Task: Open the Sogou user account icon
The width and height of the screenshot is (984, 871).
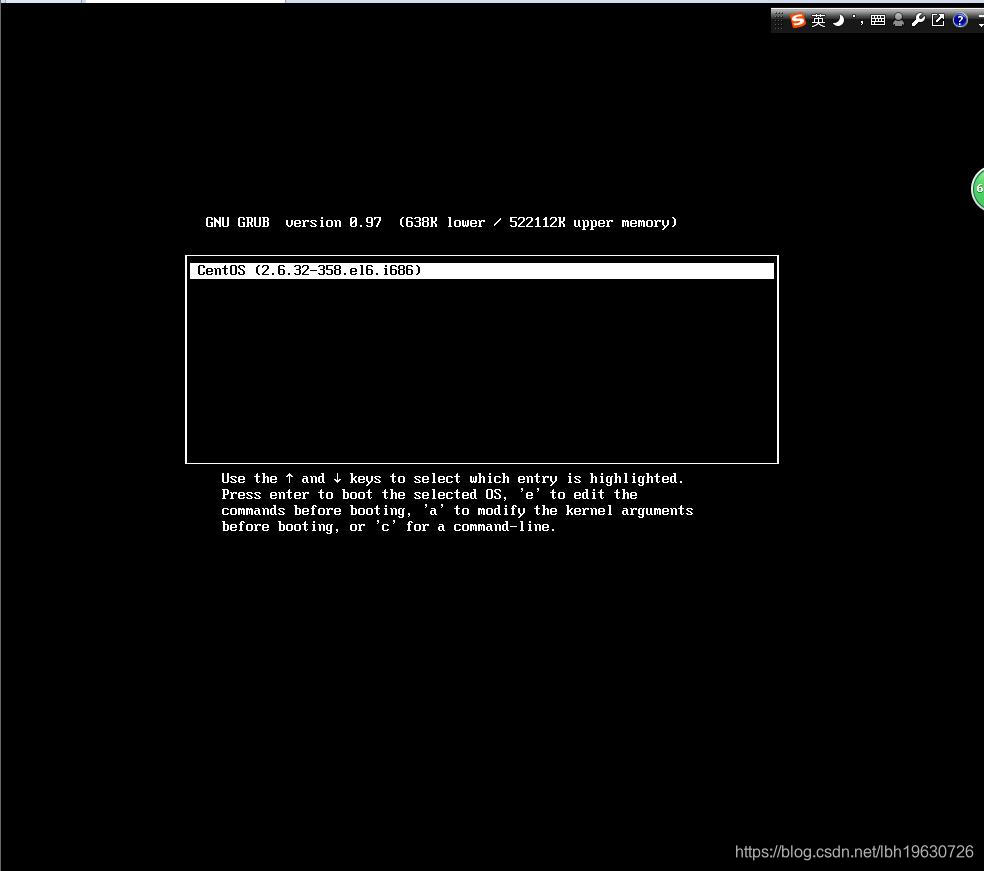Action: coord(898,20)
